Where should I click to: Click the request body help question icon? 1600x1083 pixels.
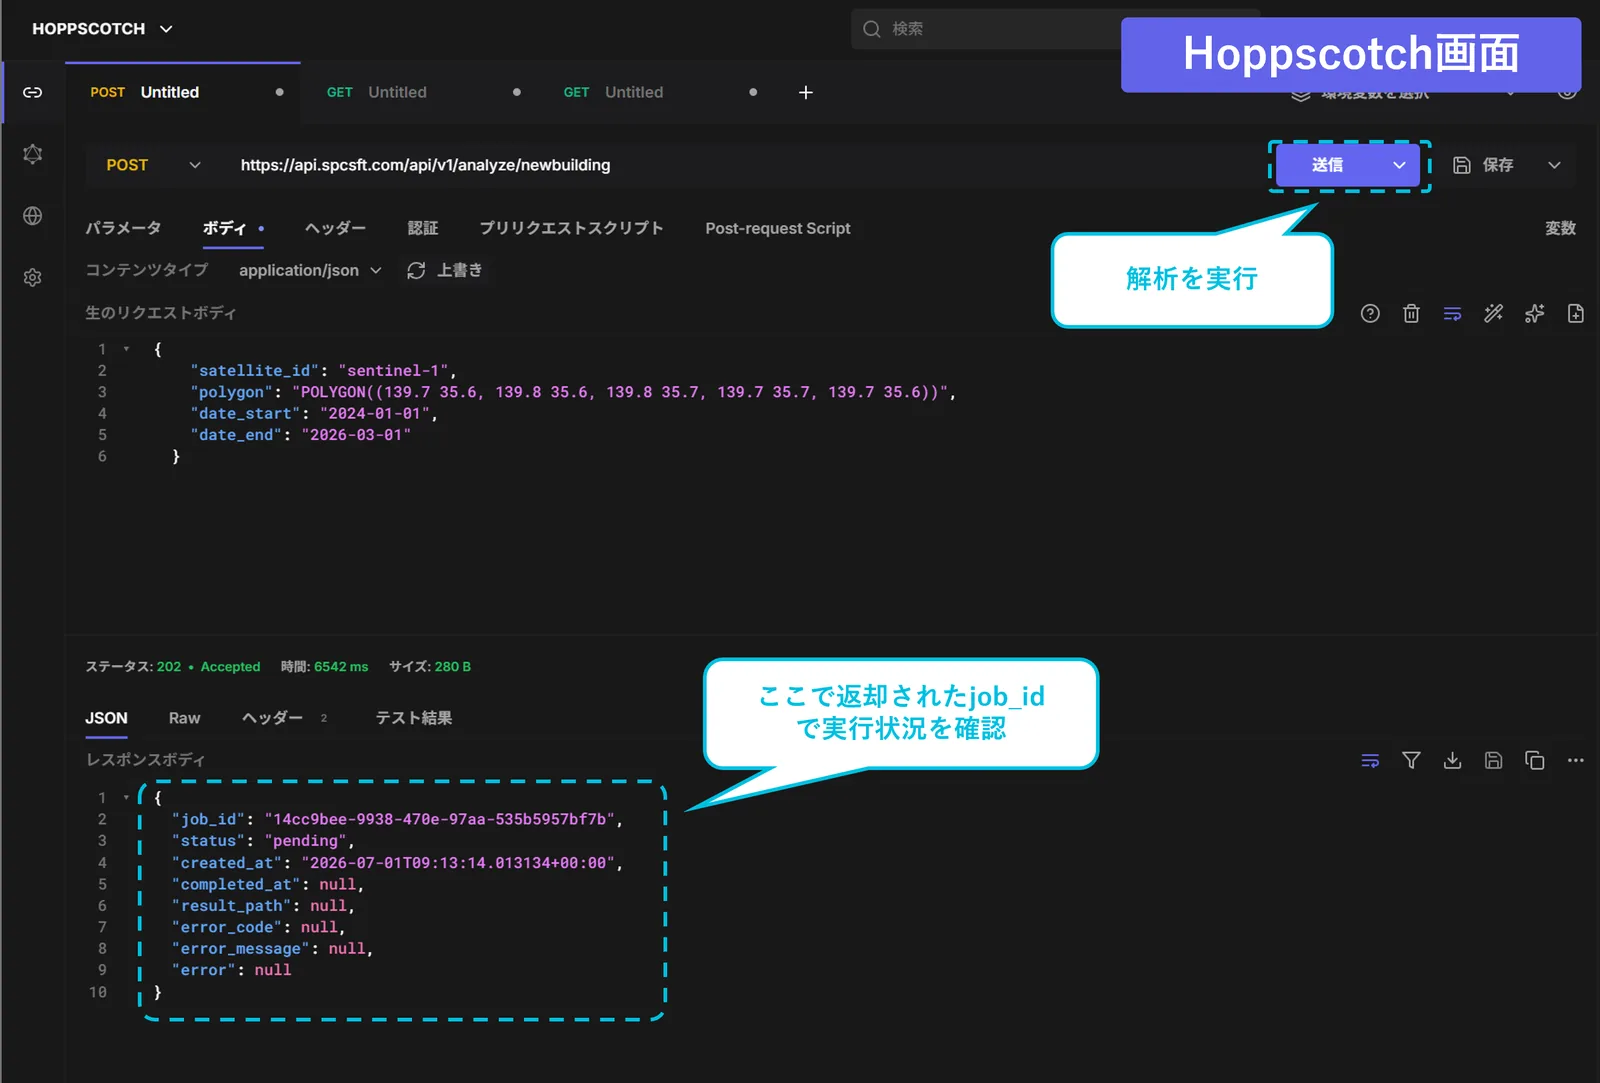click(1370, 314)
